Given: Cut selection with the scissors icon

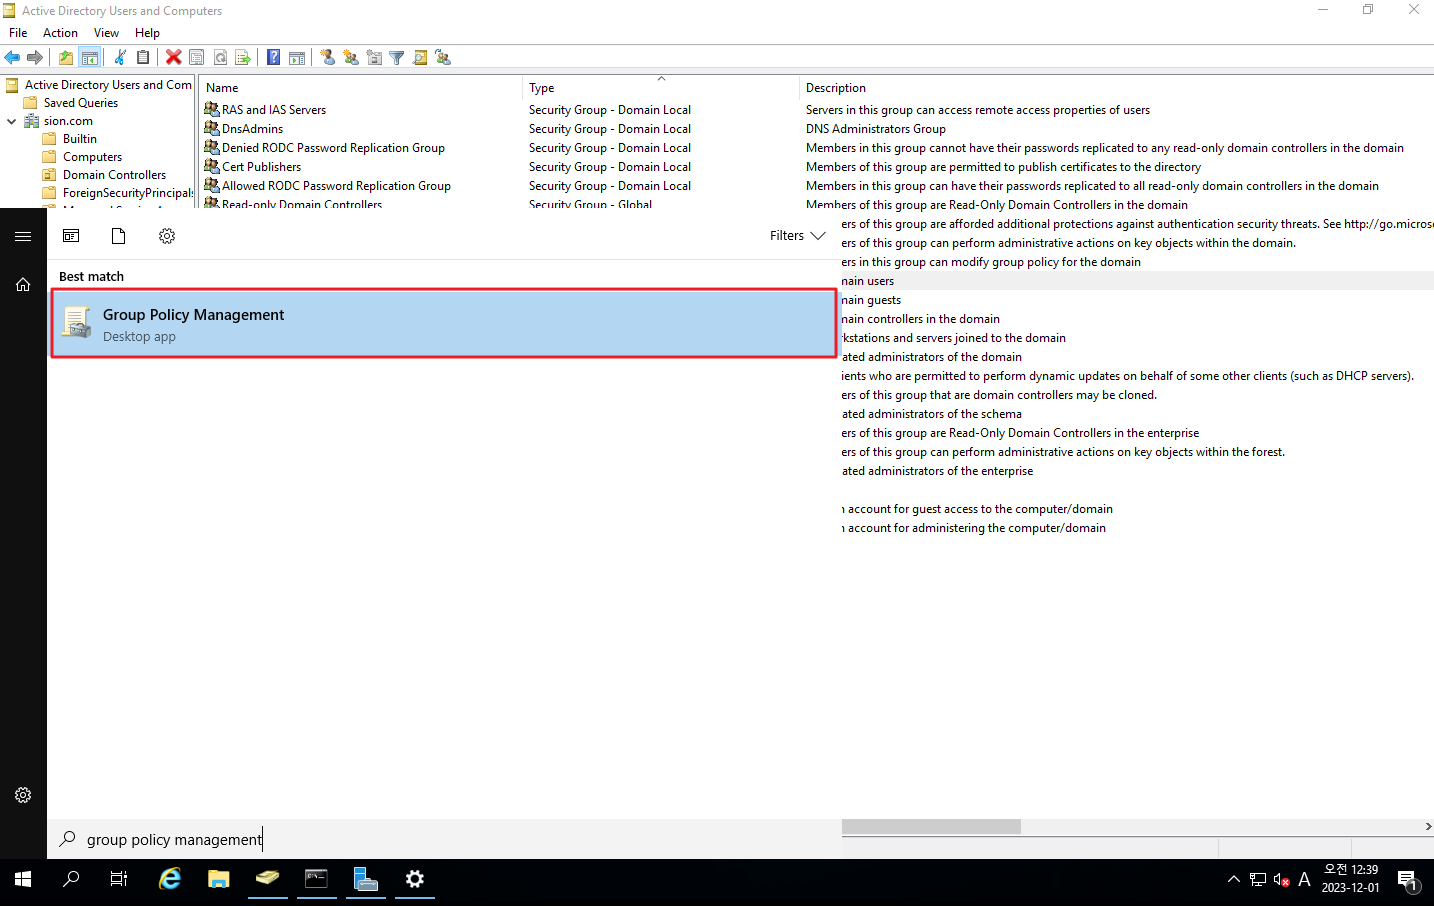Looking at the screenshot, I should point(120,58).
